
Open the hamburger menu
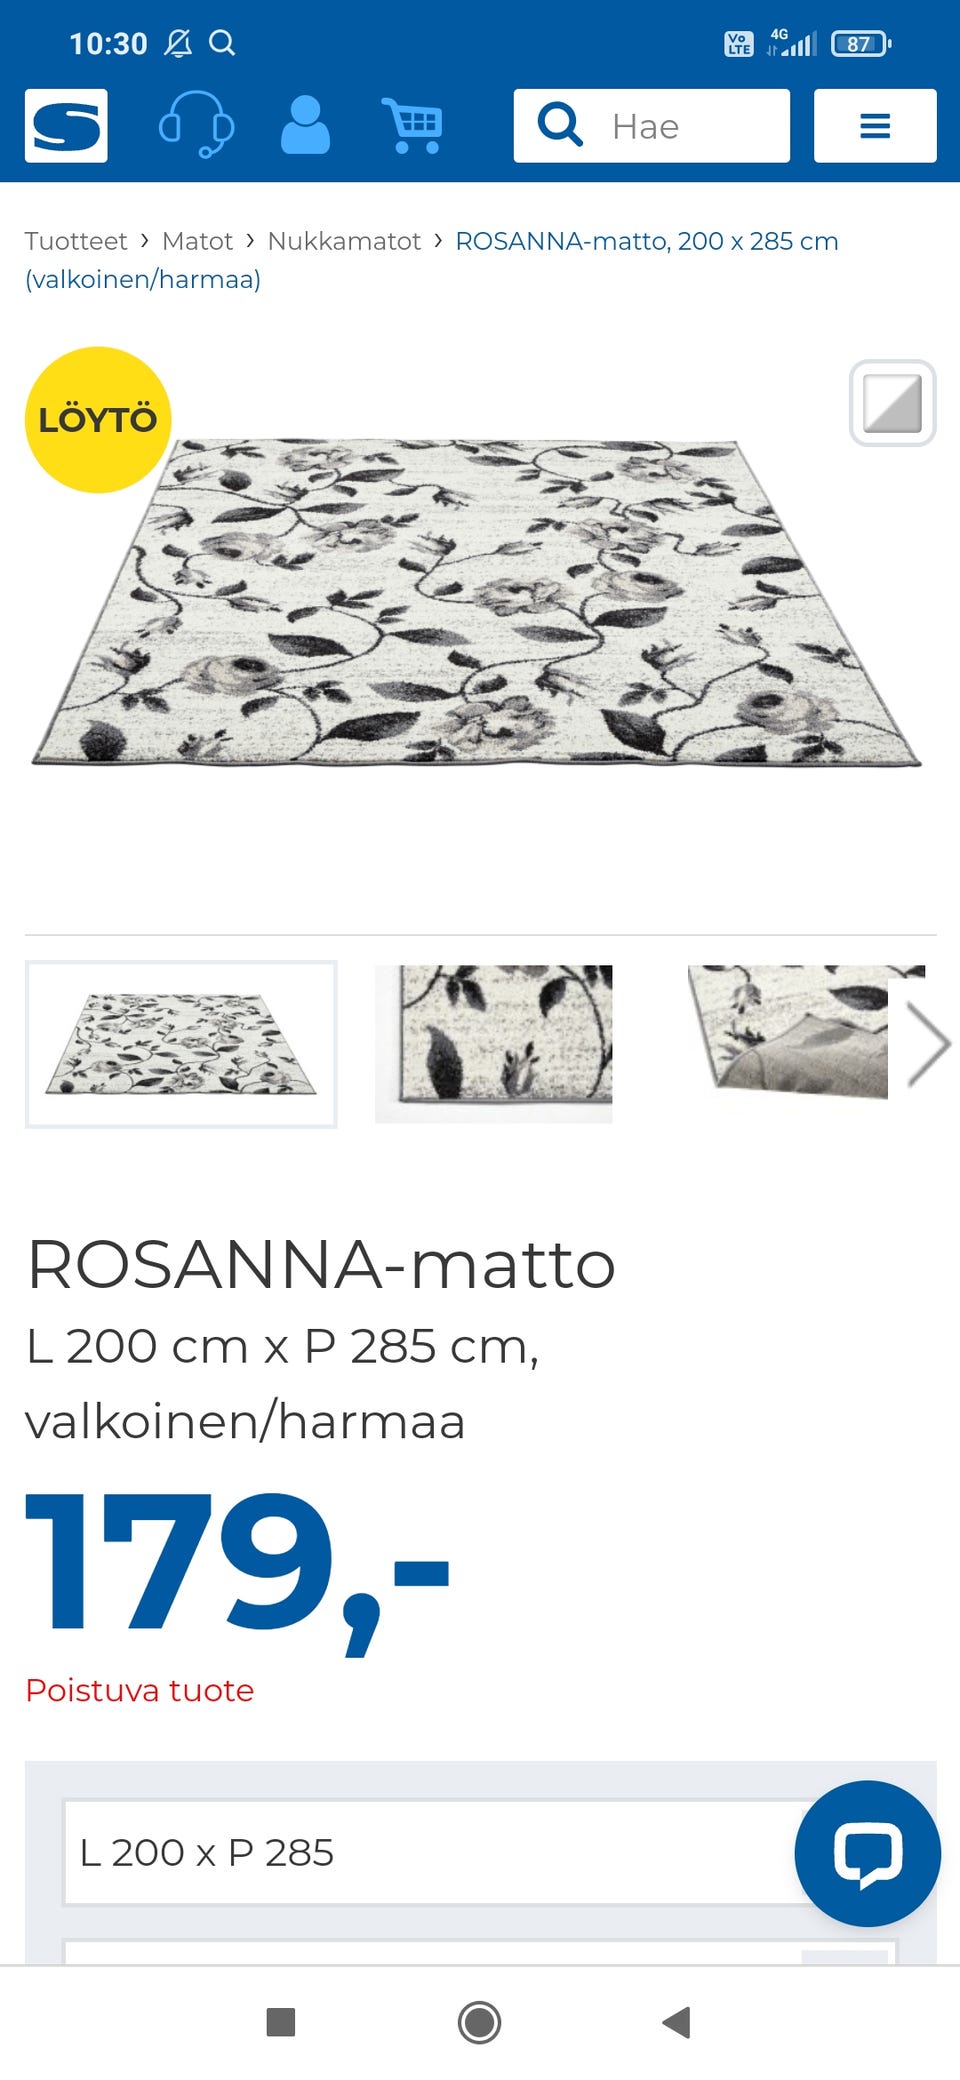(875, 126)
